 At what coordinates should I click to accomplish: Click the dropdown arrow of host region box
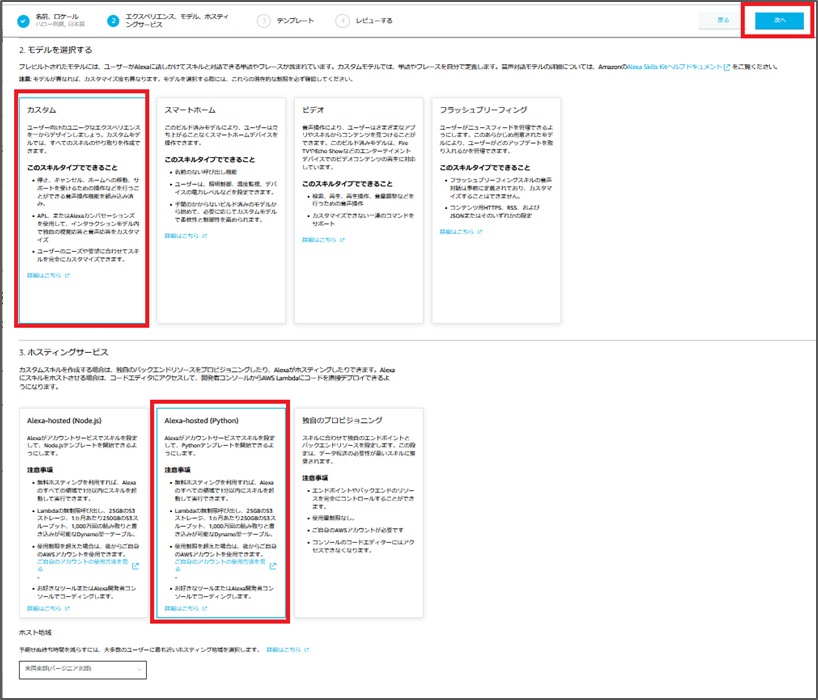(x=139, y=670)
